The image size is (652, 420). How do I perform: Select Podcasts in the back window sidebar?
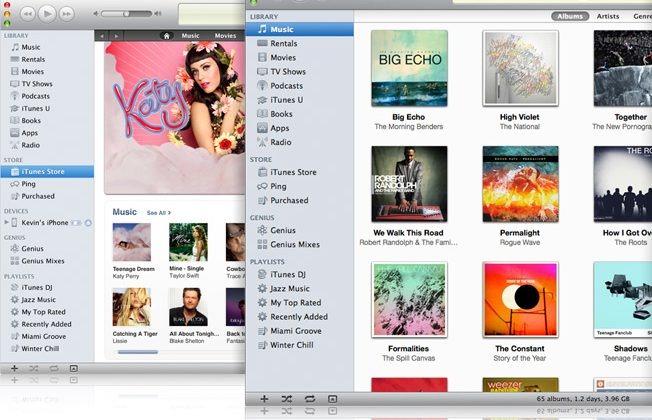click(x=47, y=96)
